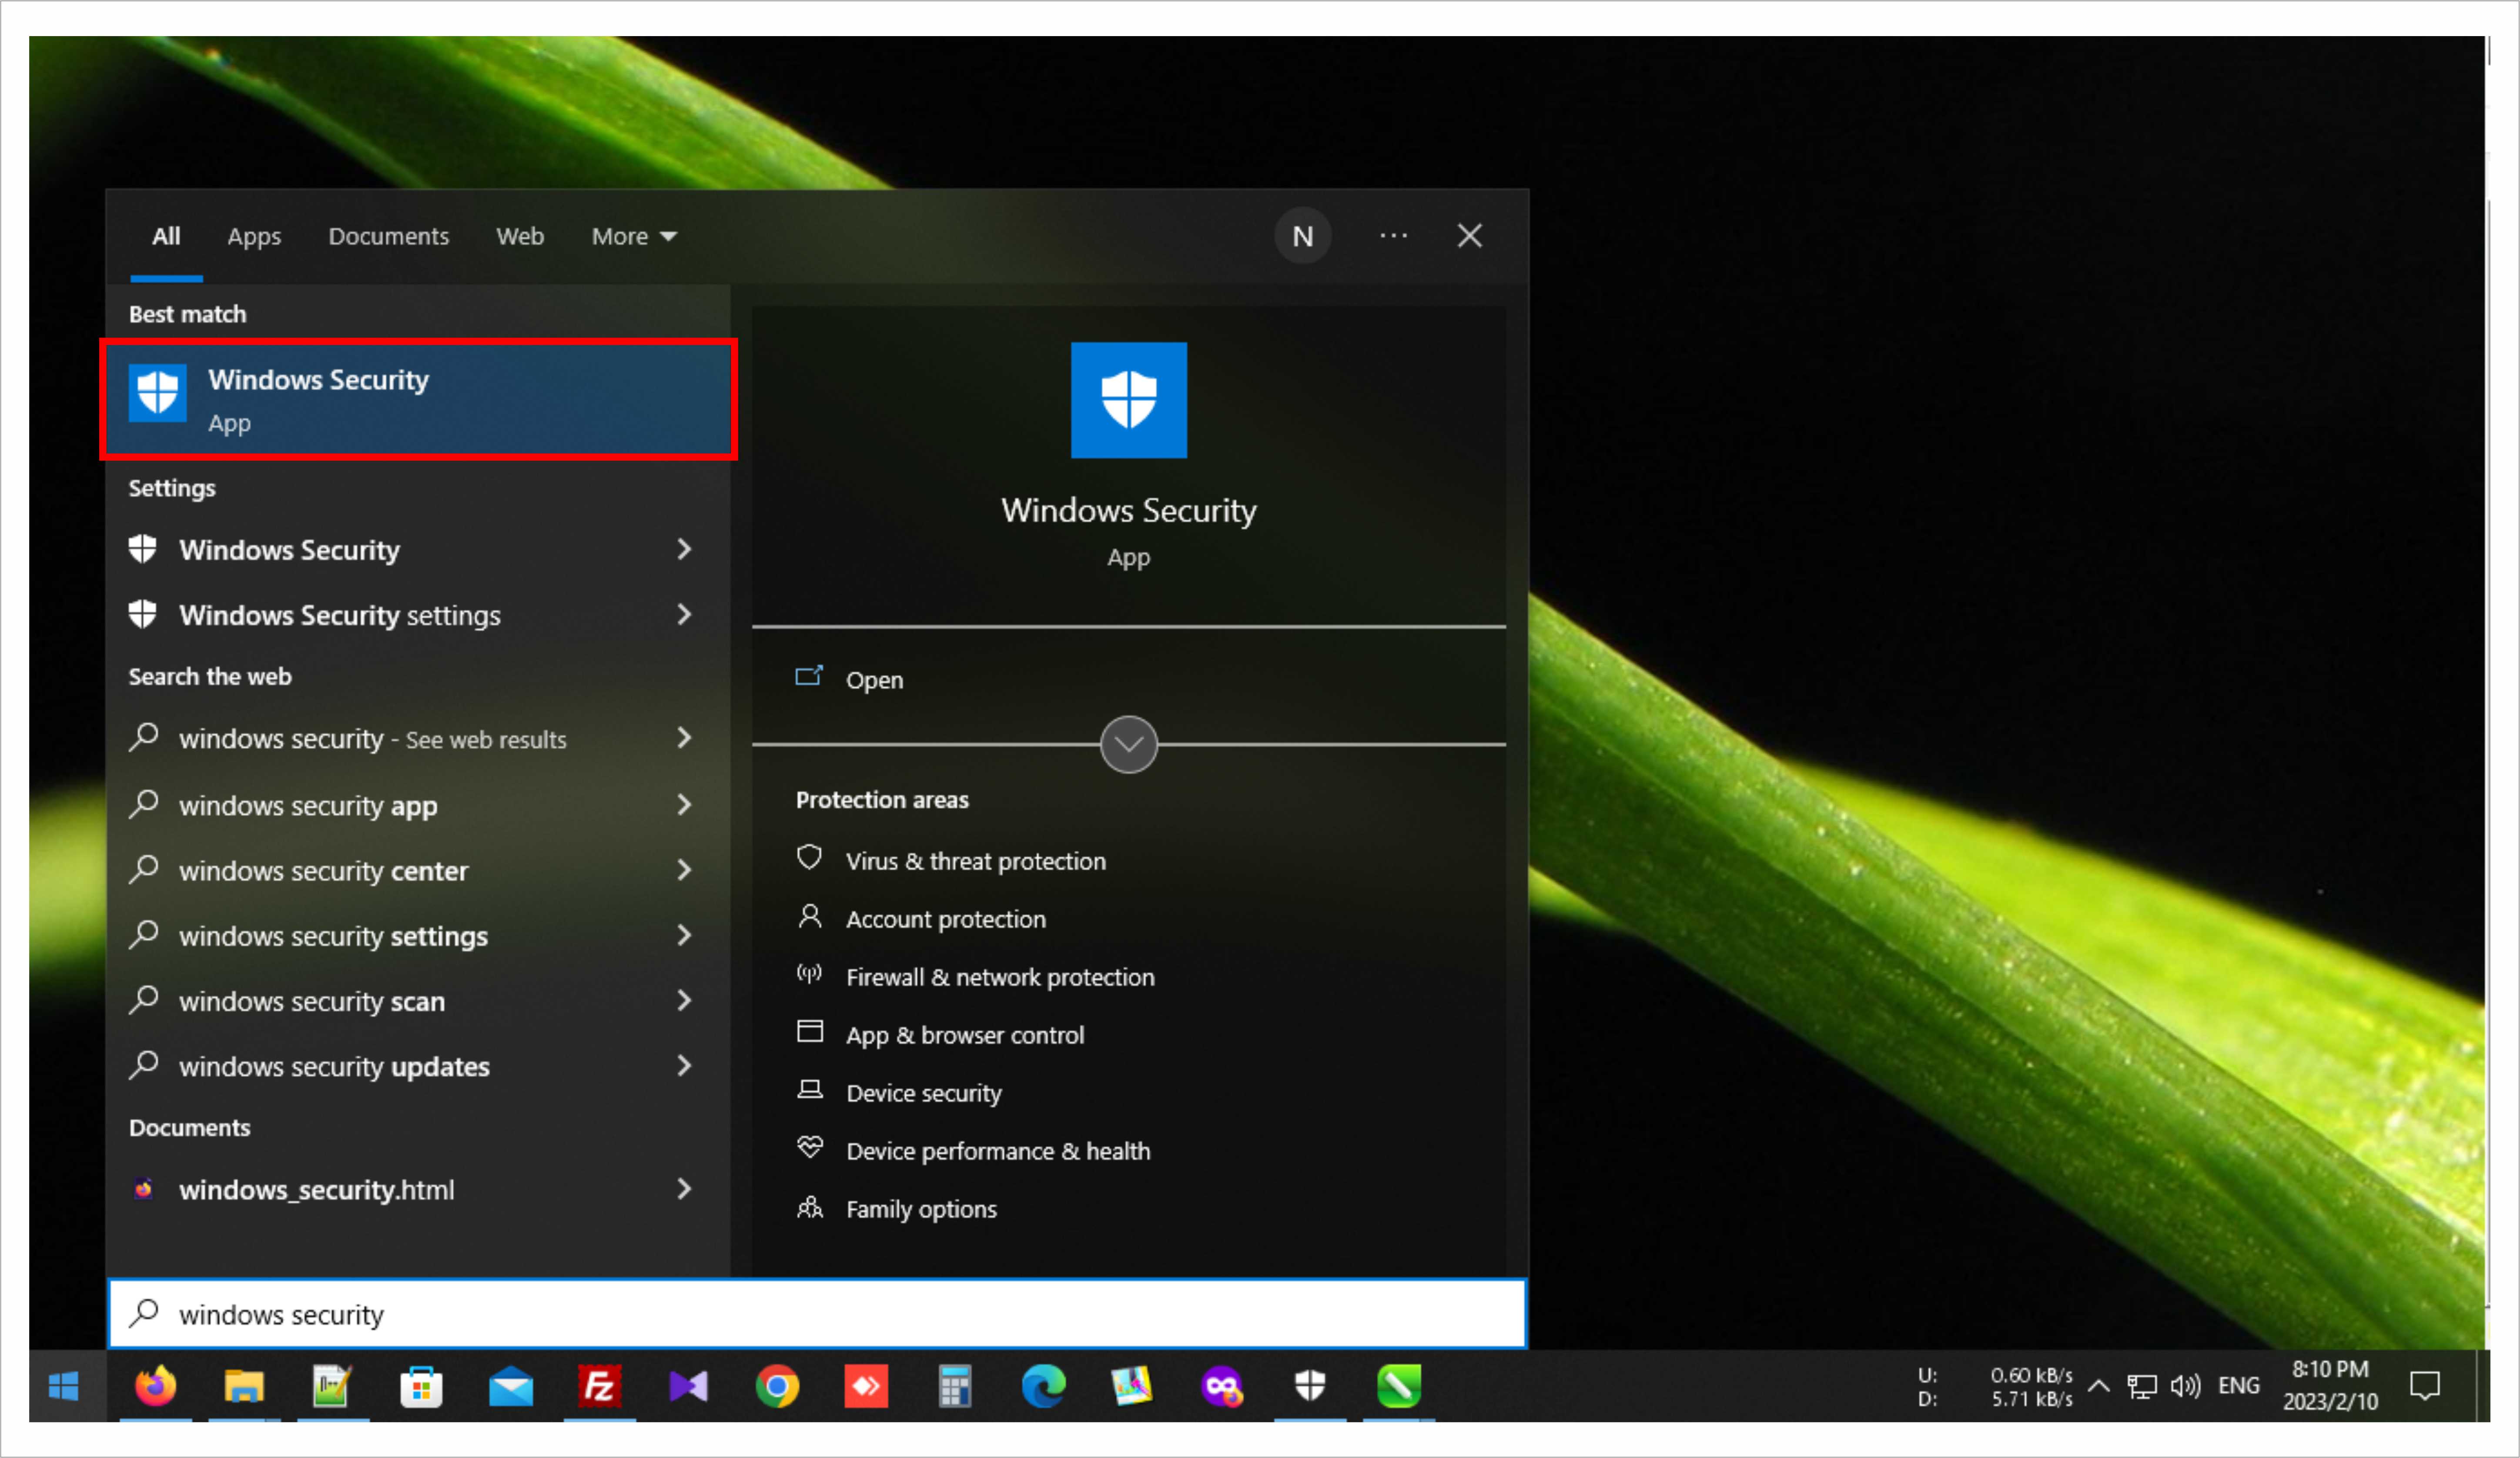Open App & browser control

pos(964,1035)
